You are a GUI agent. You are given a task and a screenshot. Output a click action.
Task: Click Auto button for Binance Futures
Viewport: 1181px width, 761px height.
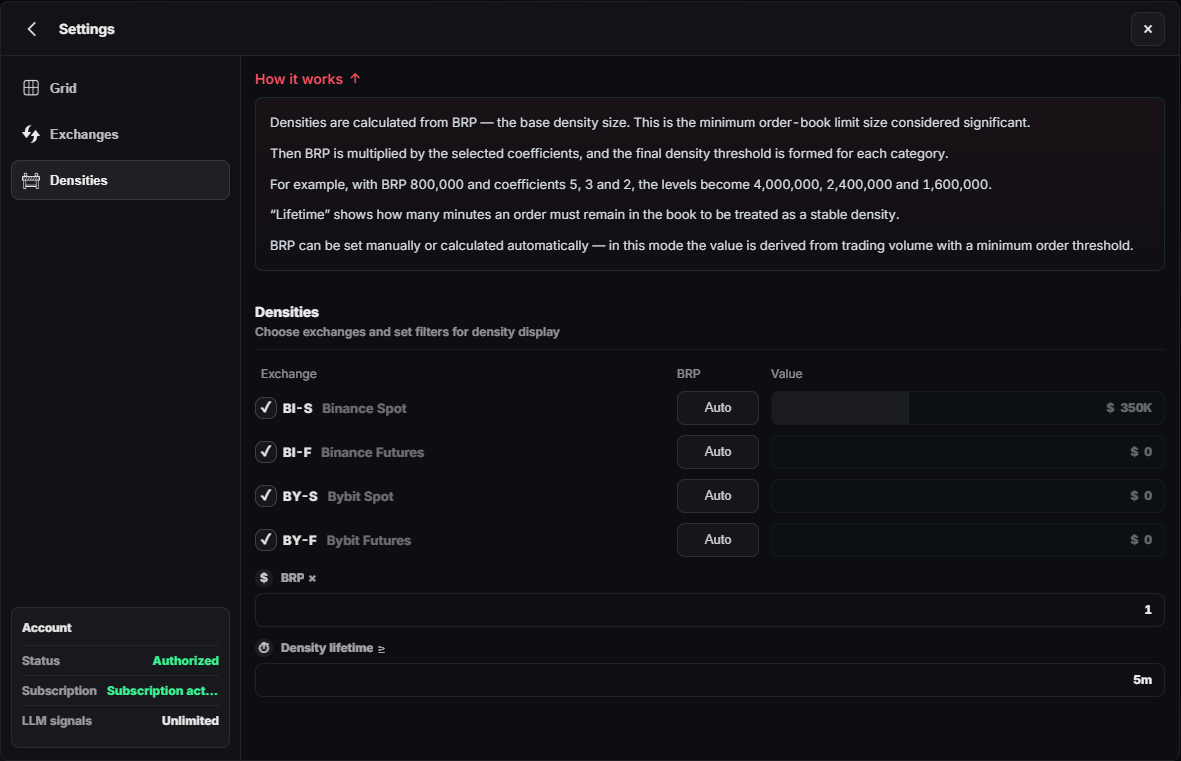(717, 452)
